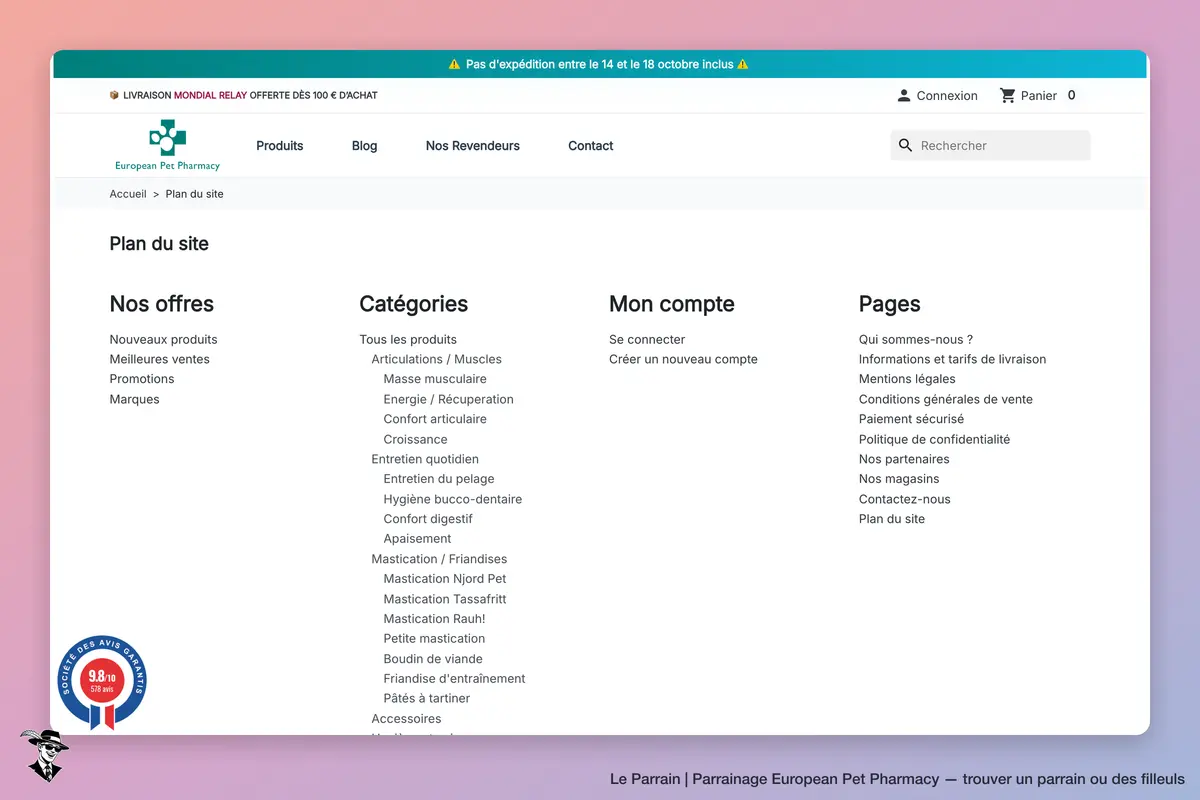1200x800 pixels.
Task: Open the Avis Garantis 9.8/10 rating badge
Action: click(102, 683)
